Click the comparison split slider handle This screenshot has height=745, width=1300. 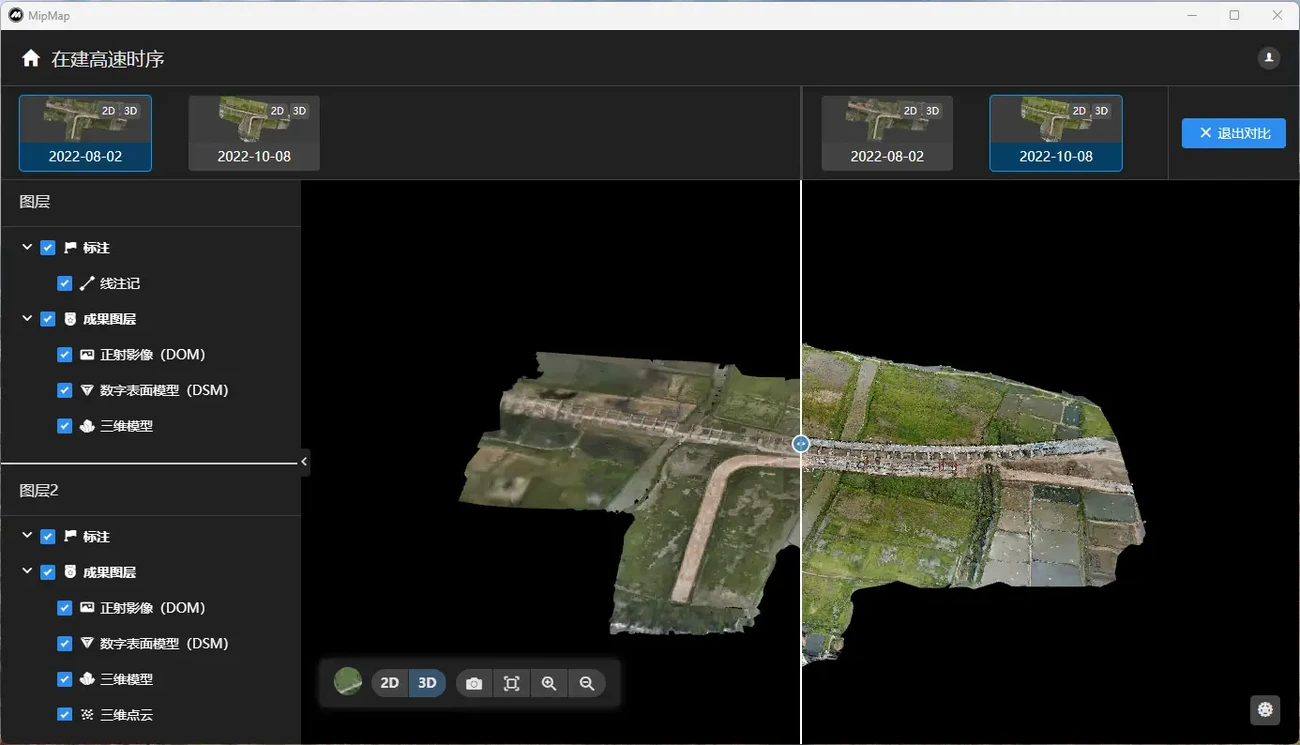pyautogui.click(x=801, y=444)
